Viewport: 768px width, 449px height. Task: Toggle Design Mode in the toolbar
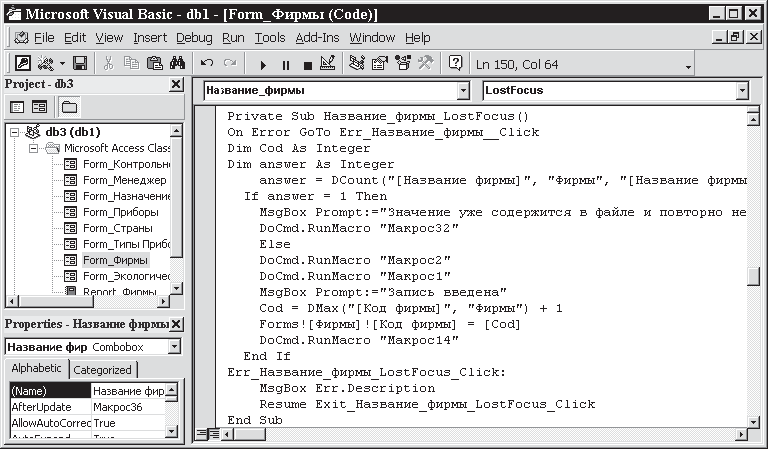pyautogui.click(x=331, y=64)
